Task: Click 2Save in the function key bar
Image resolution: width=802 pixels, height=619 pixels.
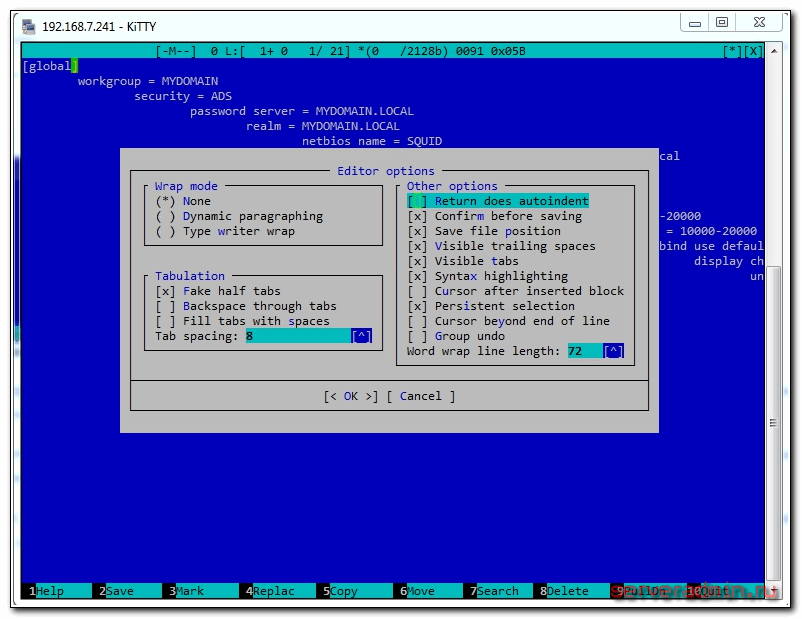Action: coord(117,591)
